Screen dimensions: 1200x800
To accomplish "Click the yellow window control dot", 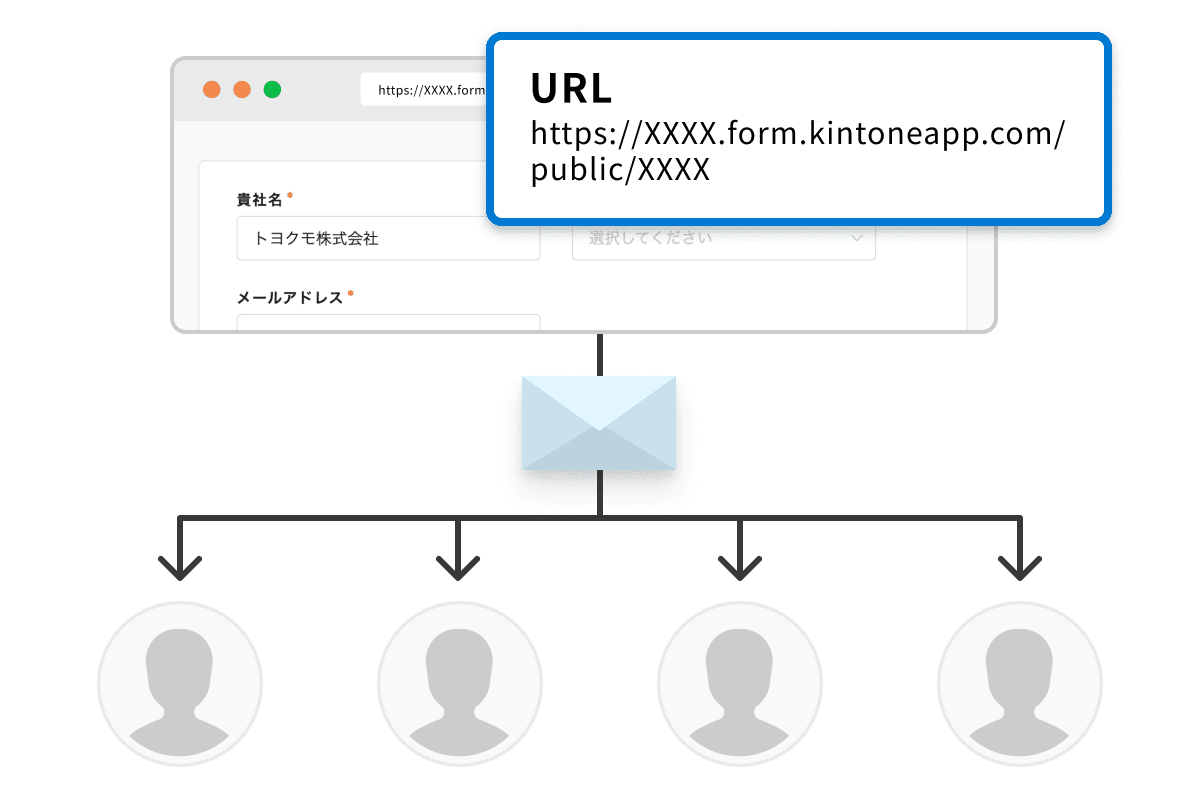I will pyautogui.click(x=241, y=88).
